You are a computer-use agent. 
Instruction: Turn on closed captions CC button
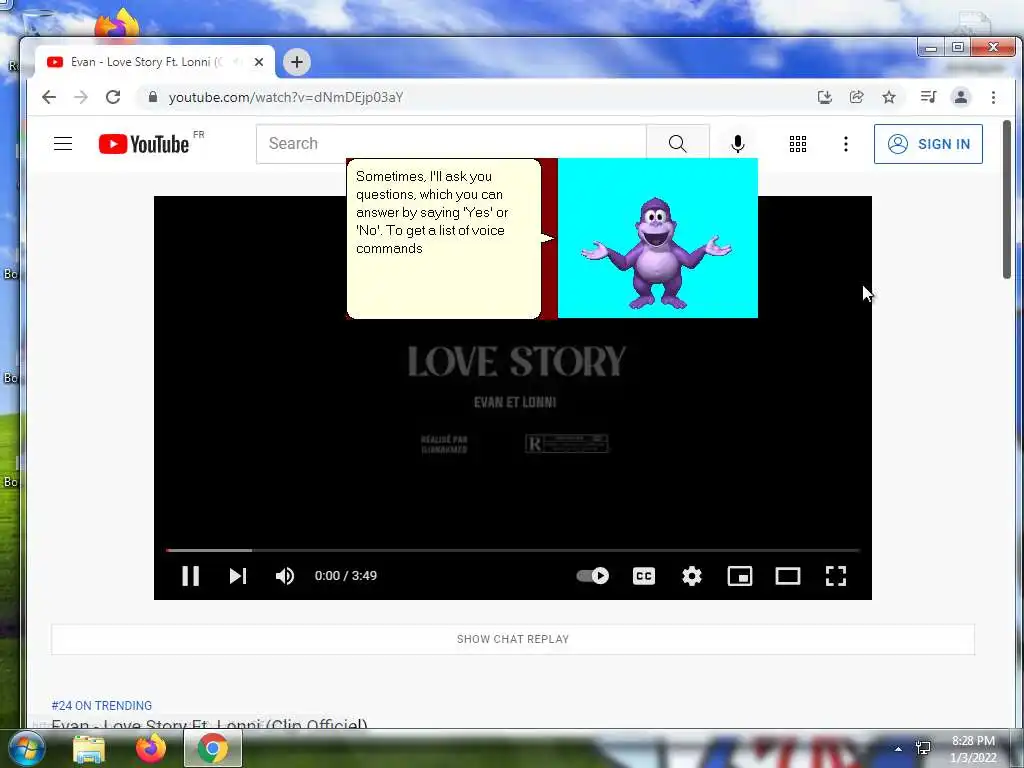tap(644, 575)
